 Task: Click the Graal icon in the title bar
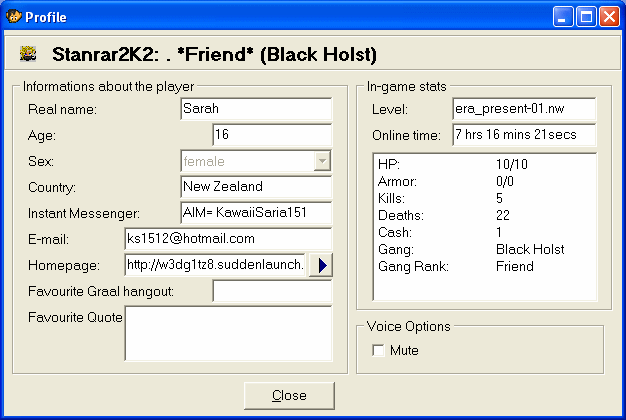tap(13, 16)
